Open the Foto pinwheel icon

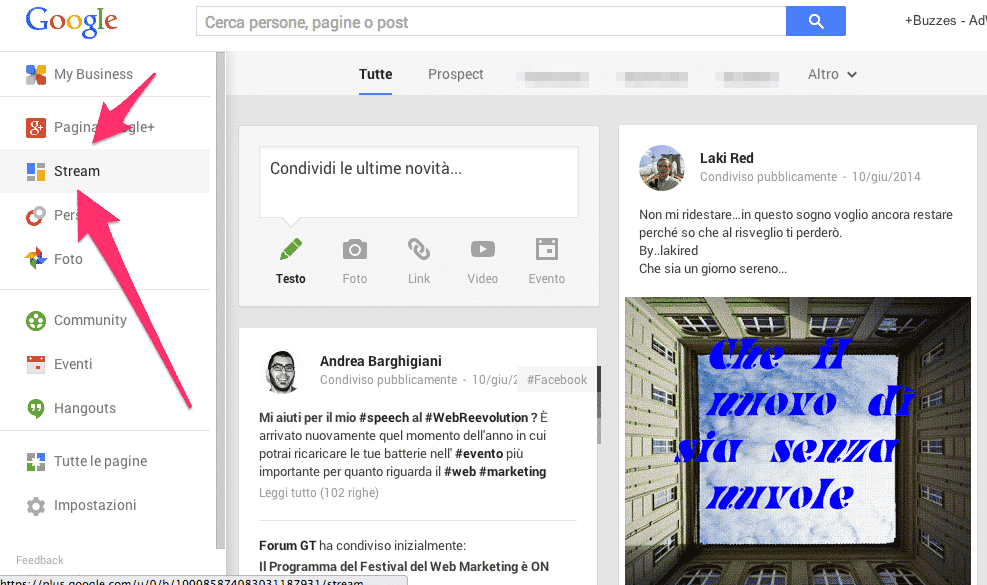click(x=36, y=259)
